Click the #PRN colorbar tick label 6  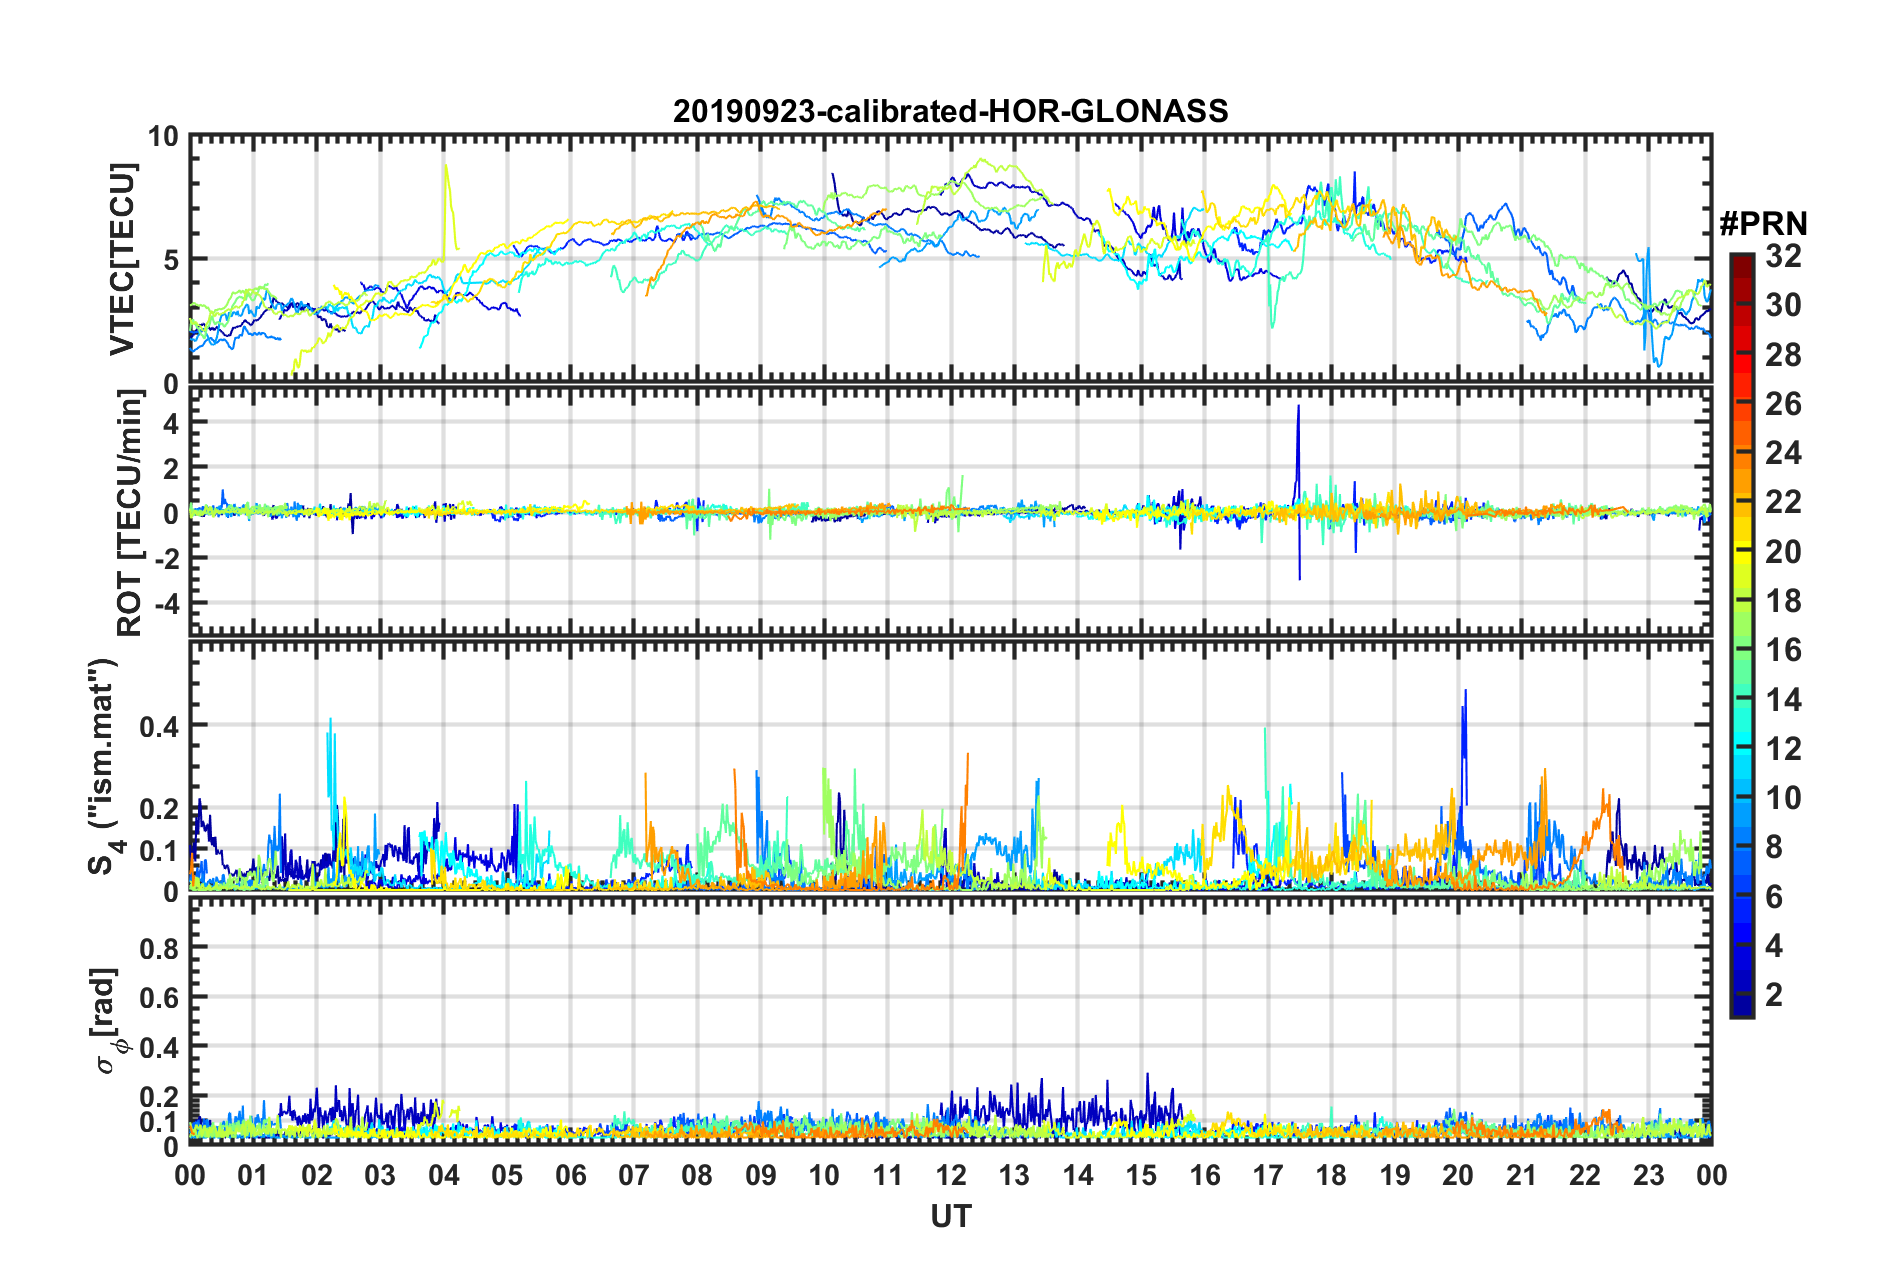tap(1774, 897)
